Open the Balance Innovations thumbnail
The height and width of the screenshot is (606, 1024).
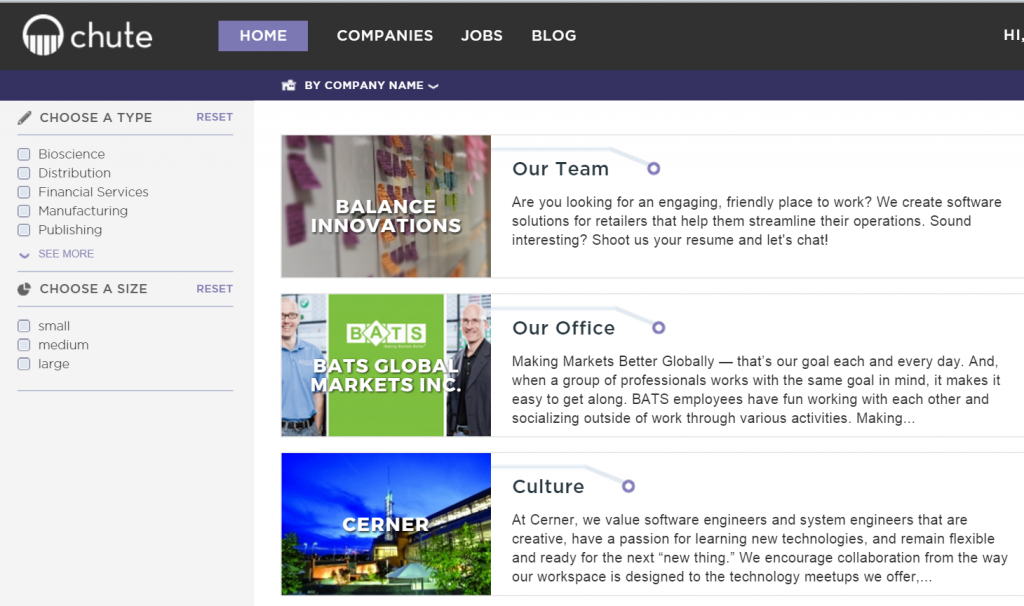[x=386, y=206]
